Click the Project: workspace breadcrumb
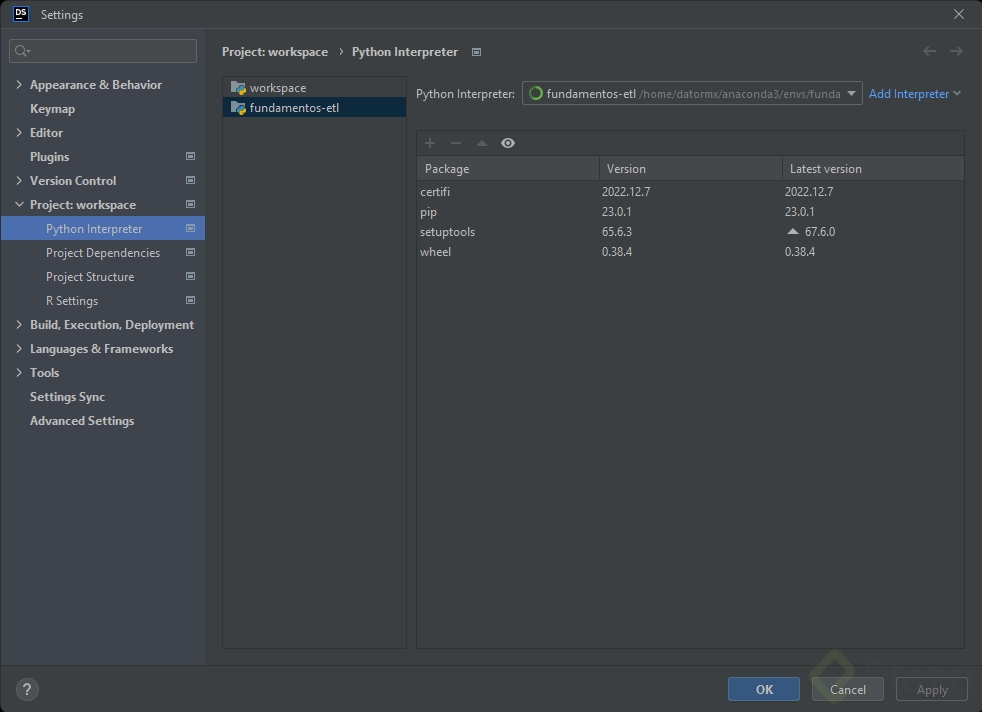Image resolution: width=982 pixels, height=712 pixels. [x=275, y=51]
